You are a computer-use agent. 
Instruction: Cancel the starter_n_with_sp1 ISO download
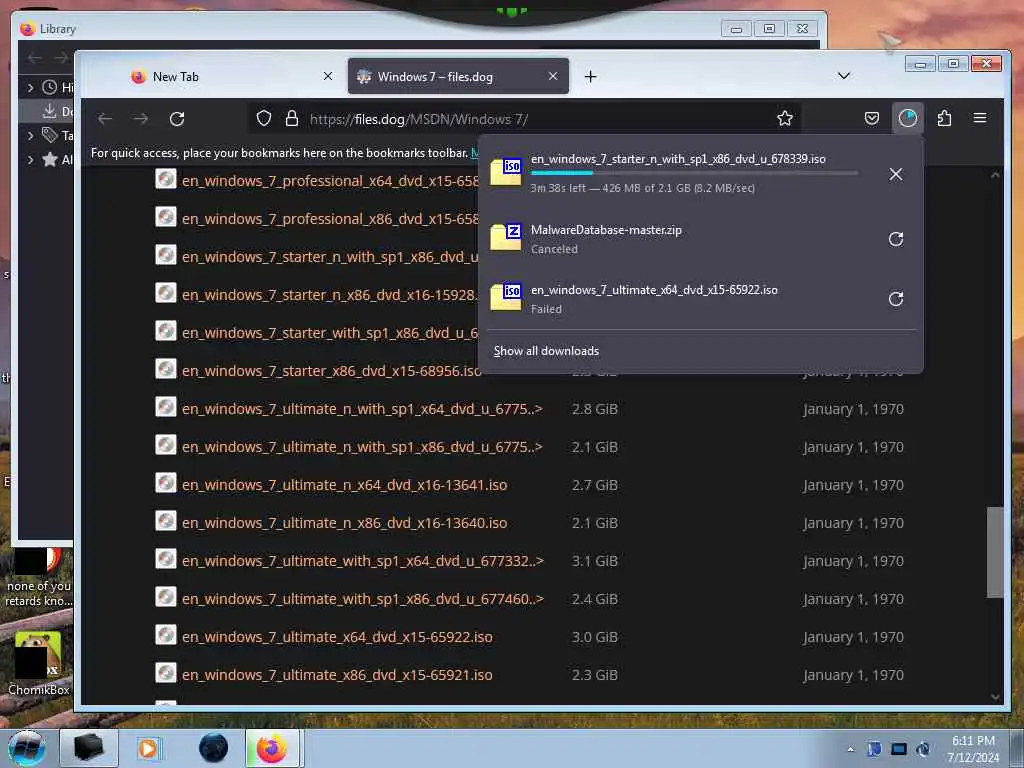[895, 174]
